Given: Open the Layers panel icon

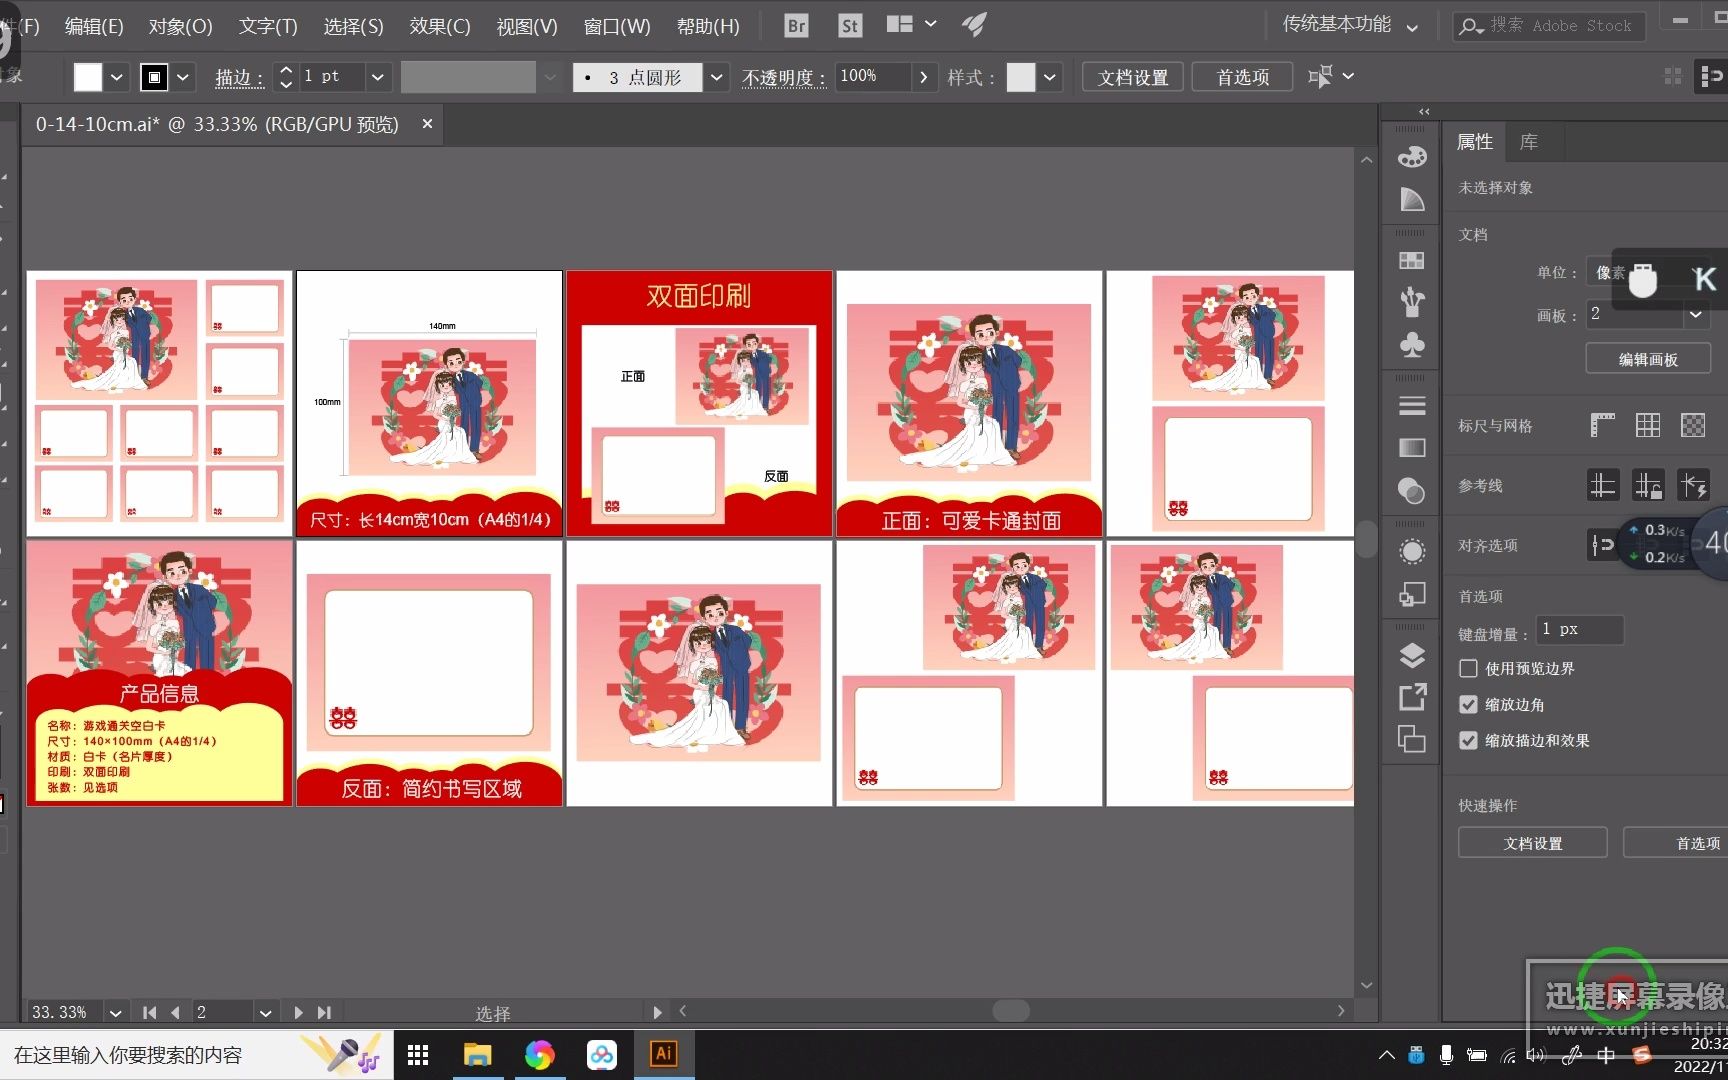Looking at the screenshot, I should point(1412,656).
